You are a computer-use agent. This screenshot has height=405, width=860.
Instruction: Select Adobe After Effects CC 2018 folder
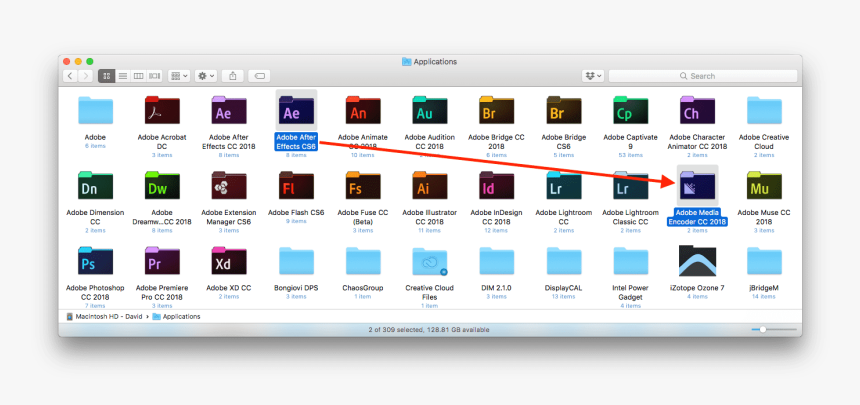coord(229,110)
